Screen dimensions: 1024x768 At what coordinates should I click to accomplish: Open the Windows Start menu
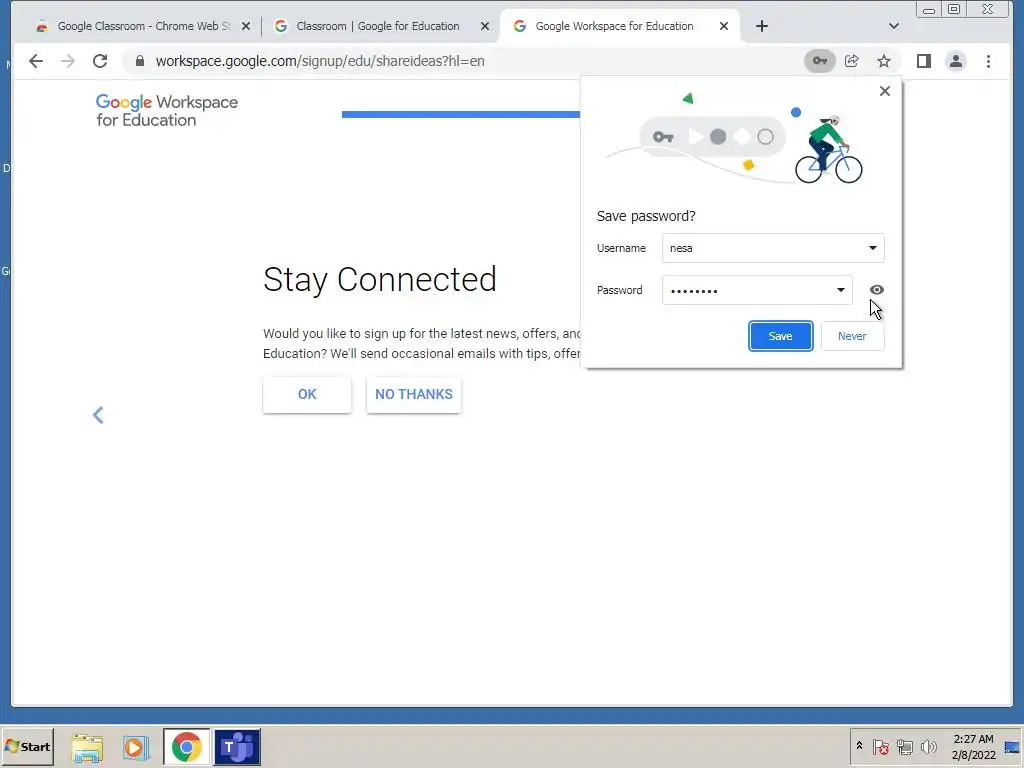(27, 746)
